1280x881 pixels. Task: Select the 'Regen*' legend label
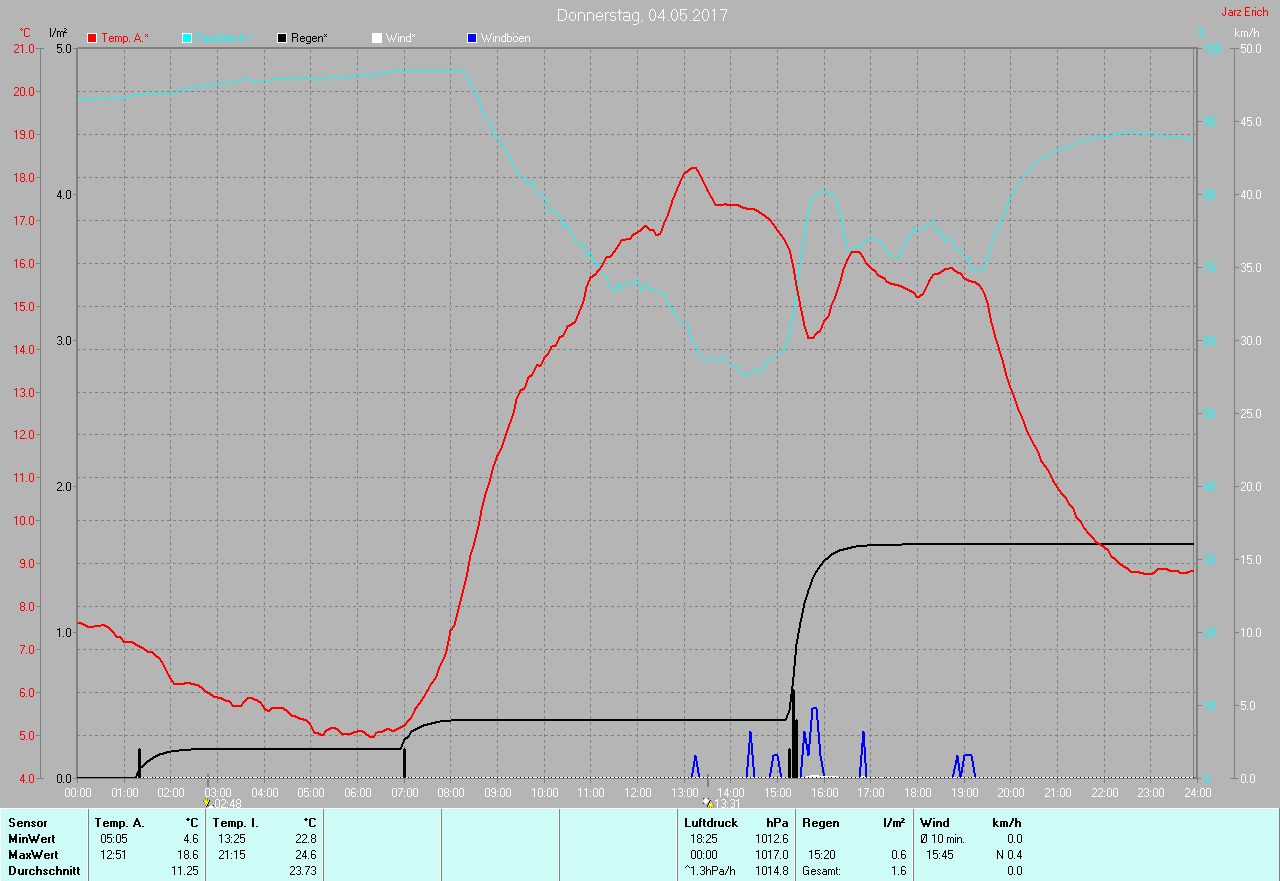tap(310, 38)
